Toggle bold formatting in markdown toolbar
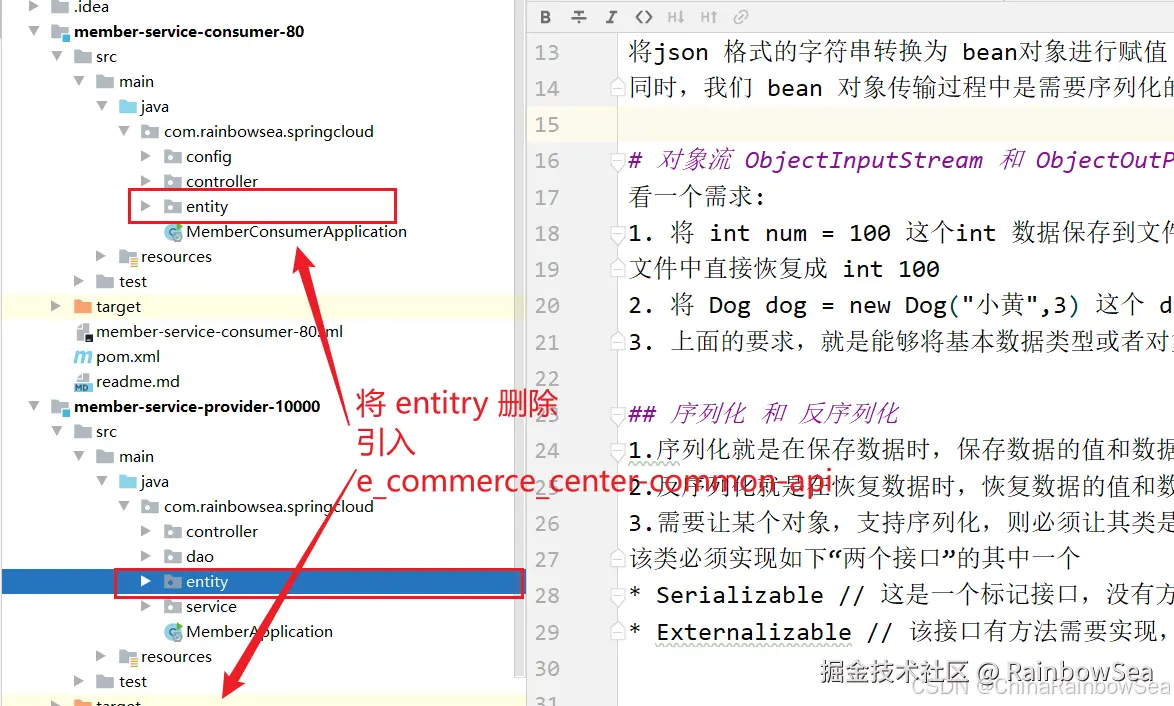 coord(545,17)
